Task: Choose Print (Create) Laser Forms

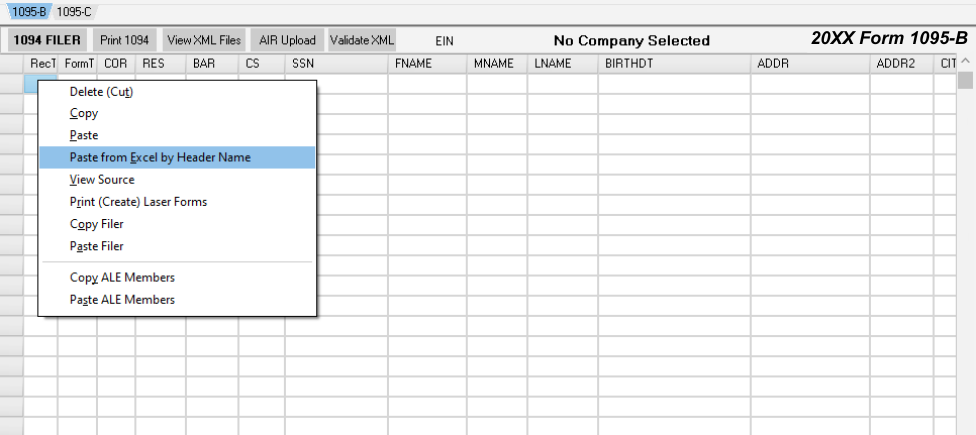Action: (138, 202)
